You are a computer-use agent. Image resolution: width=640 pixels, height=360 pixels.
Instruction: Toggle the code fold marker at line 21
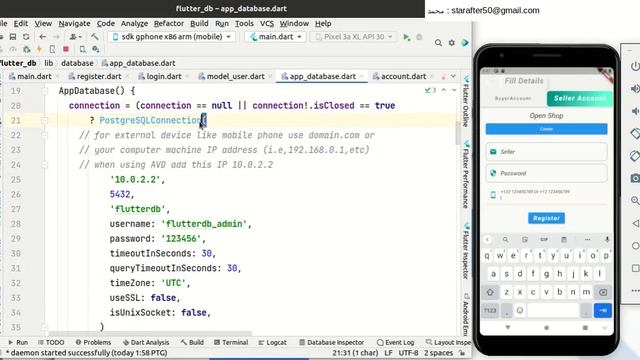tap(44, 120)
